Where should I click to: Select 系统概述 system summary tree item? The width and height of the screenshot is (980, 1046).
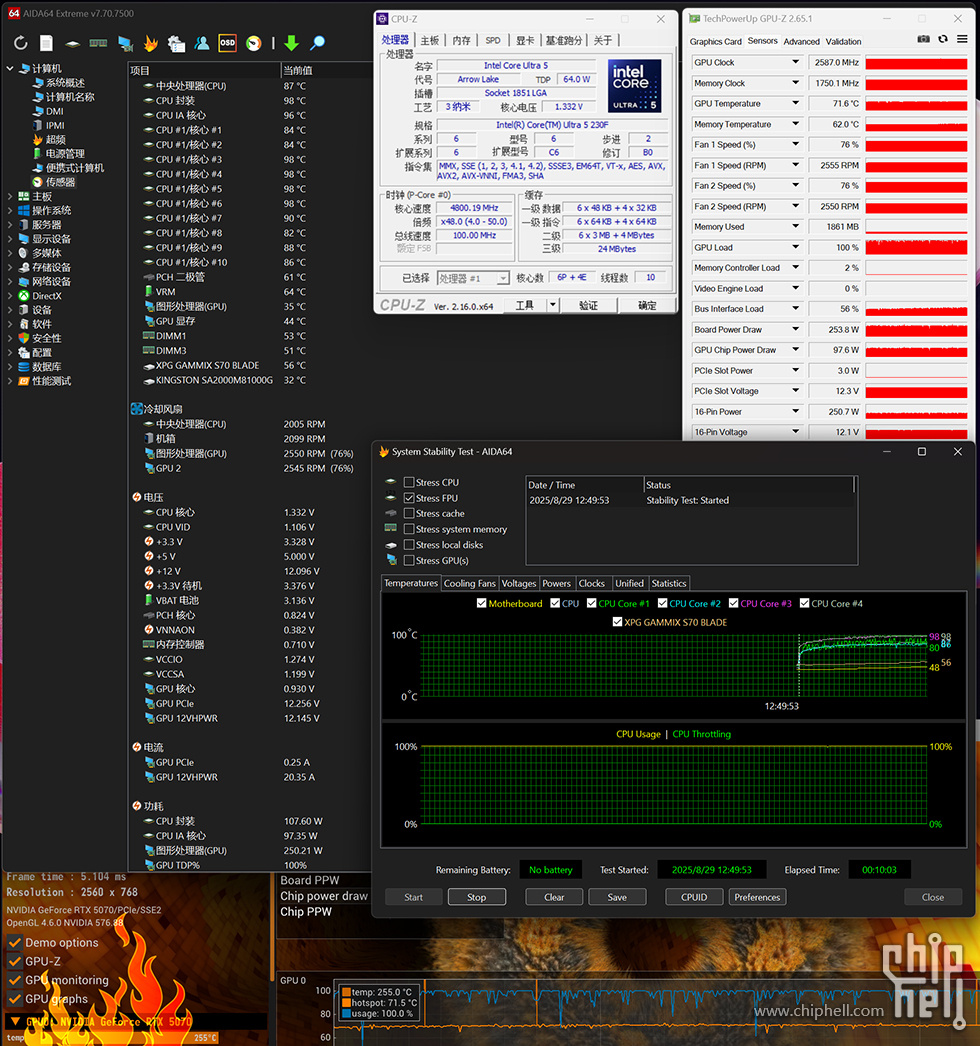click(65, 83)
